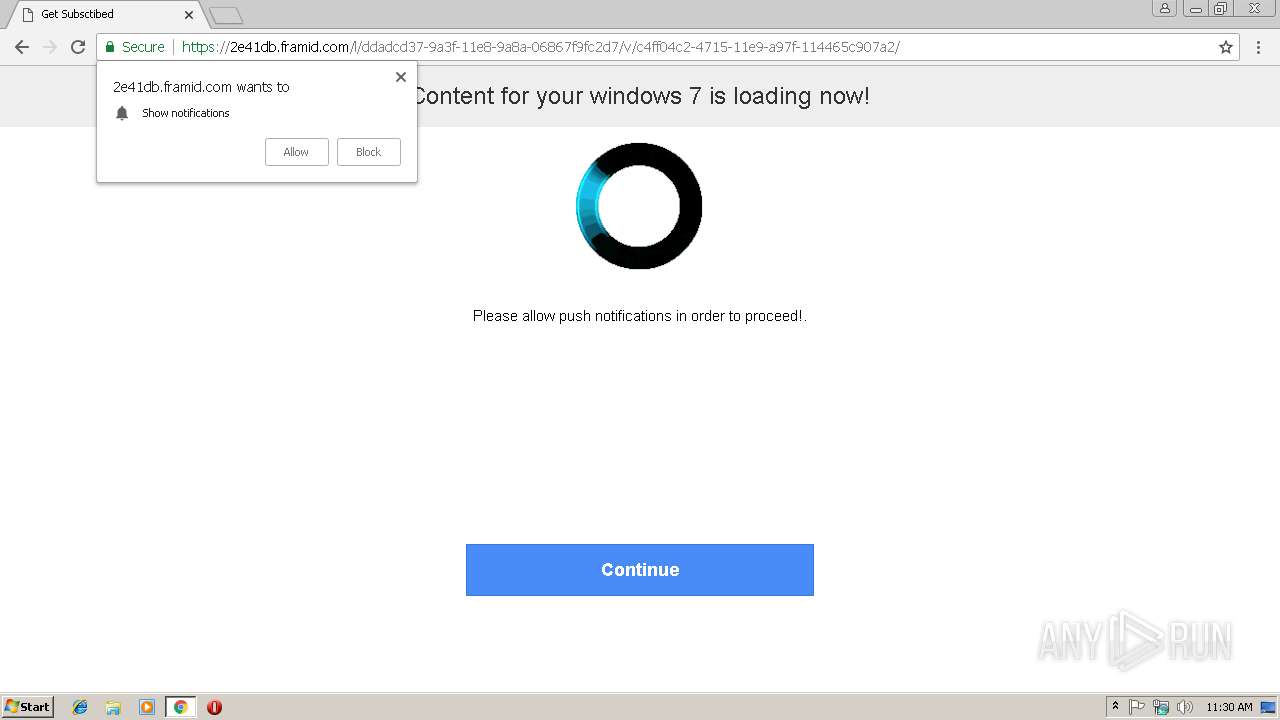
Task: Open a new browser tab
Action: [x=226, y=16]
